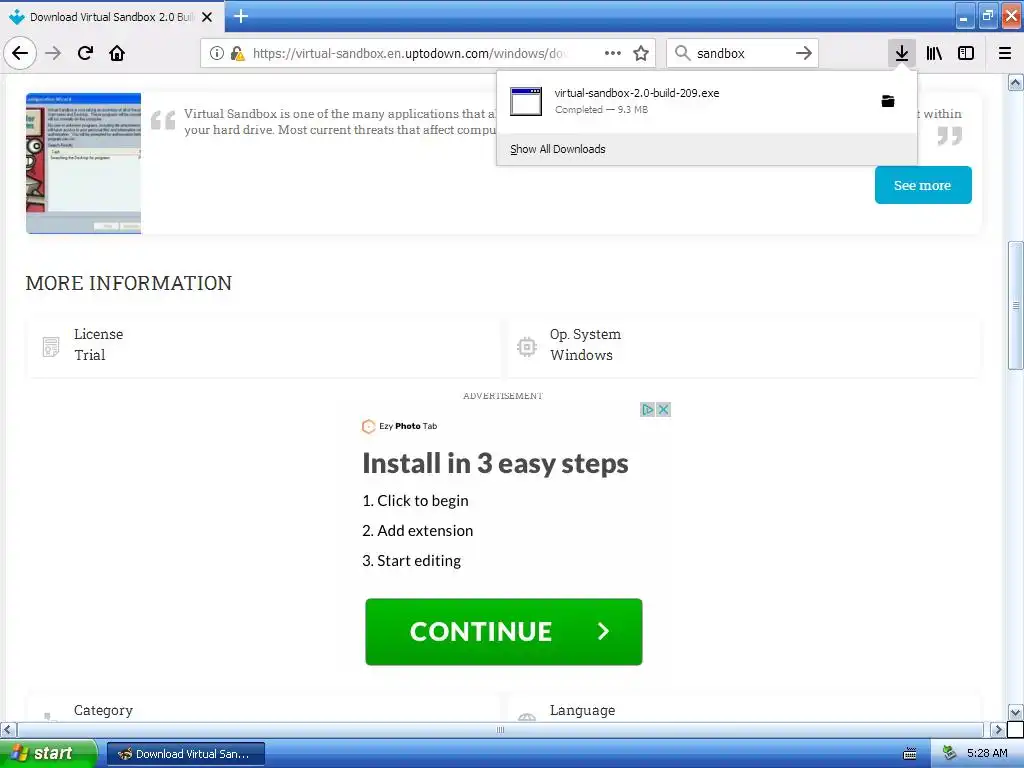The width and height of the screenshot is (1024, 768).
Task: Click the green CONTINUE button
Action: [x=504, y=632]
